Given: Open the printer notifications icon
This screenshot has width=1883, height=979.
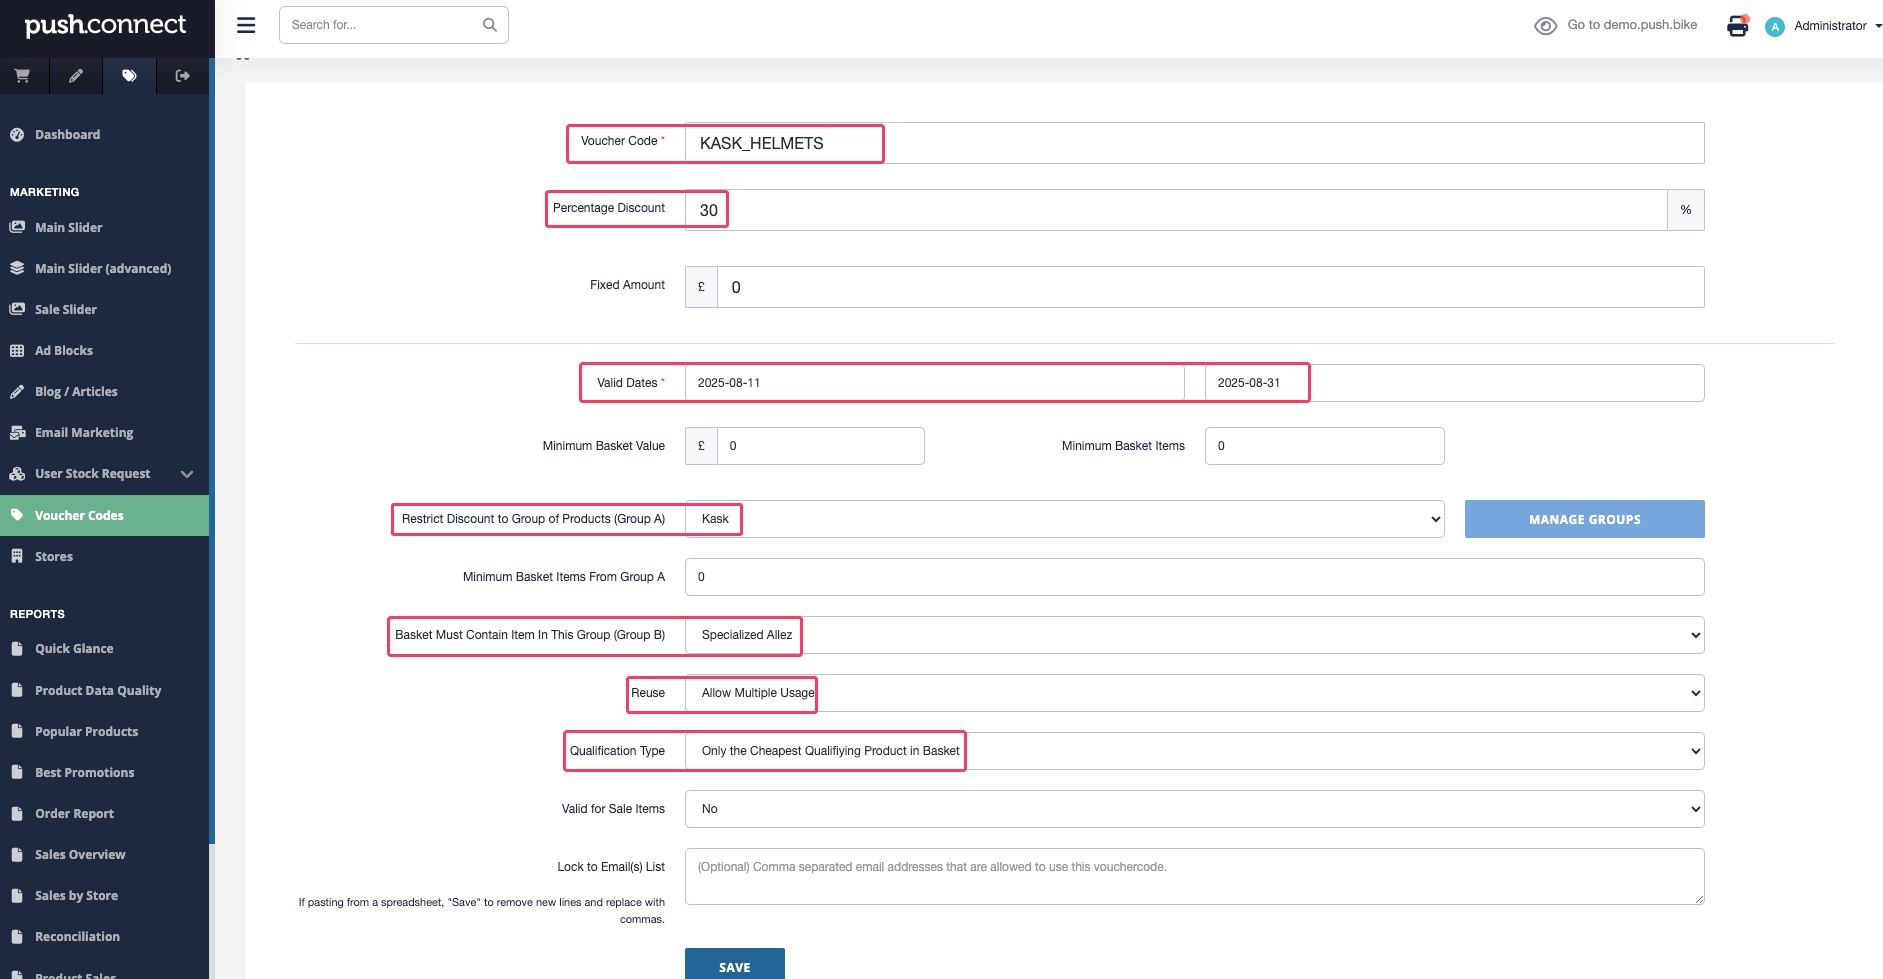Looking at the screenshot, I should [x=1737, y=26].
